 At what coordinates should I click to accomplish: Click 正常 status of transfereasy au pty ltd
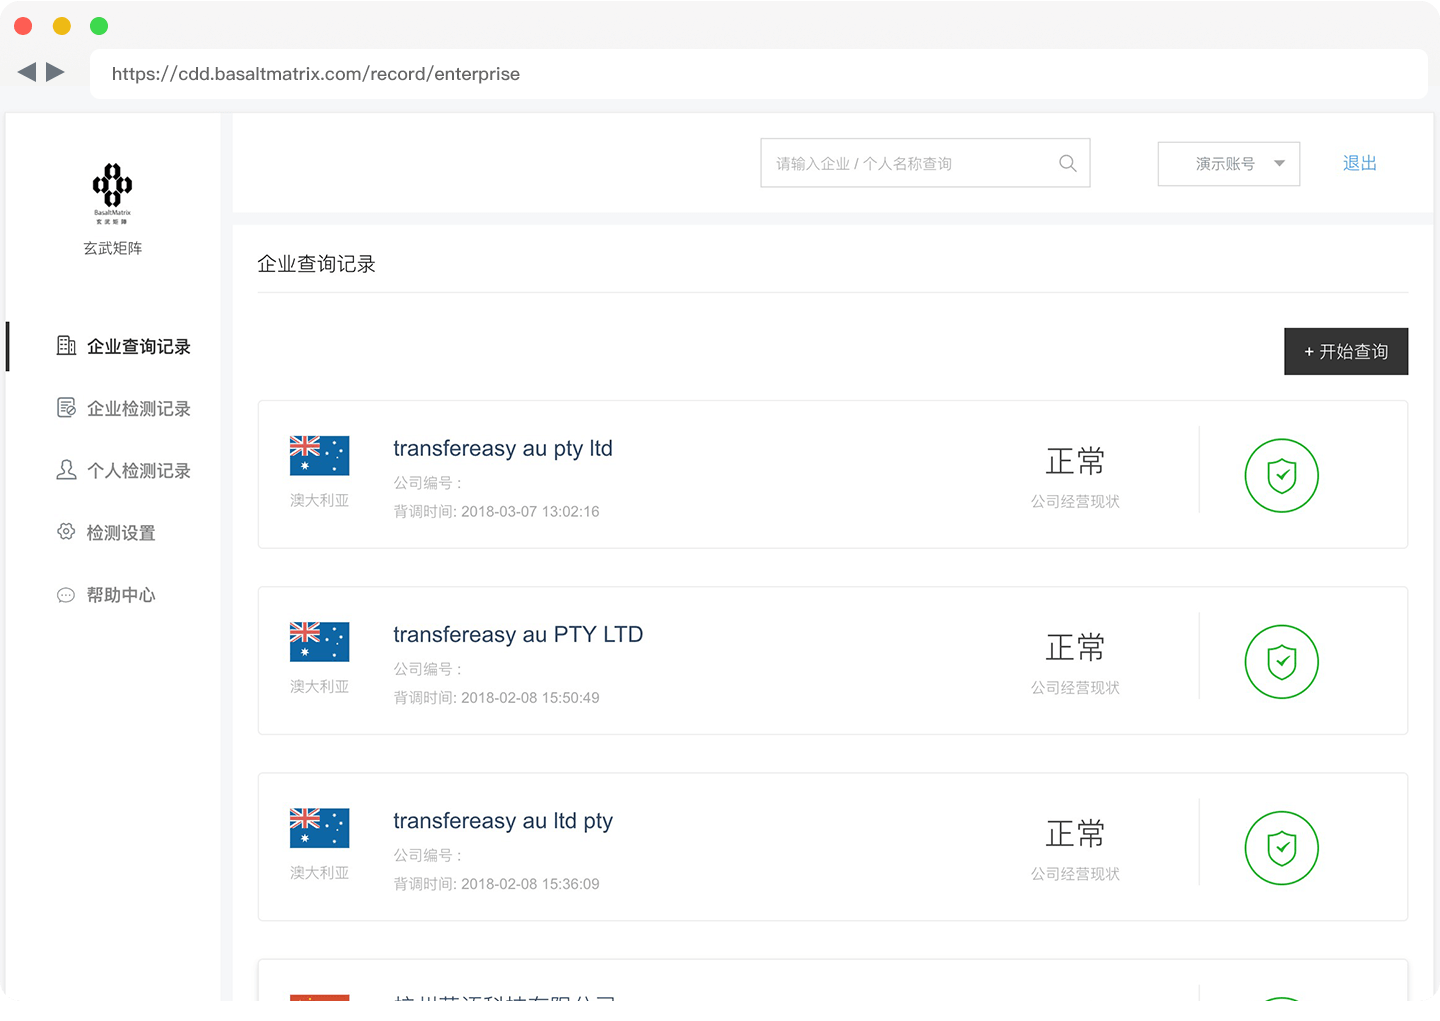pos(1075,461)
